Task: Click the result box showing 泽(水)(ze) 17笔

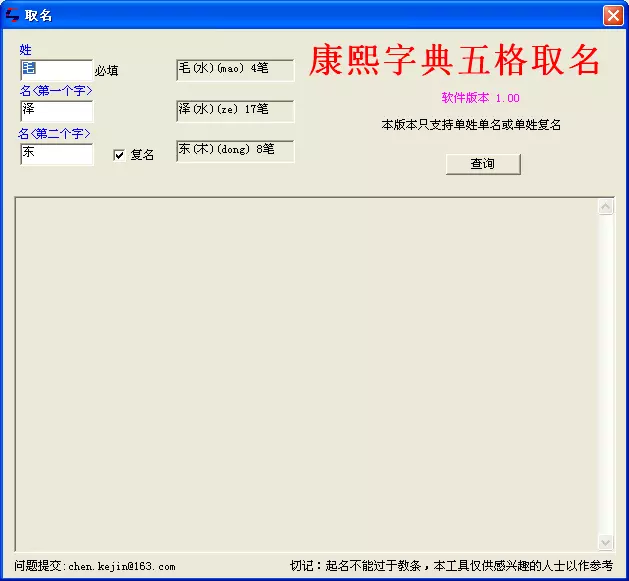Action: (x=235, y=111)
